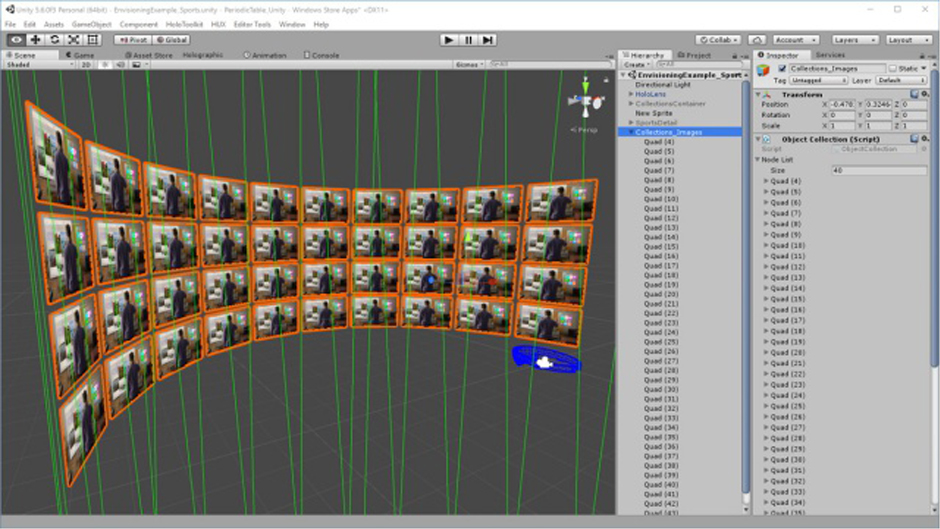Open the Editor Tools menu
Screen dimensions: 940x529
click(252, 25)
